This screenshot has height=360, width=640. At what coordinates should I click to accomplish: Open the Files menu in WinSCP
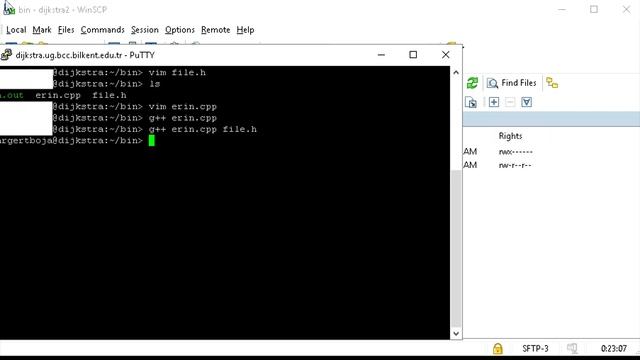[x=66, y=30]
